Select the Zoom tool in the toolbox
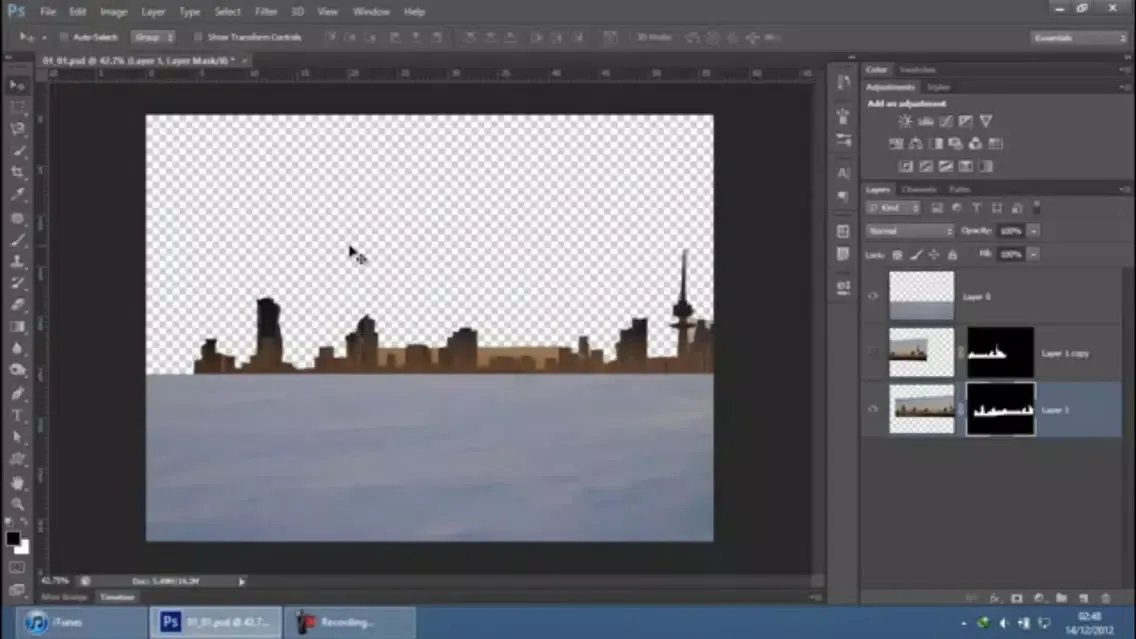The image size is (1136, 639). [17, 504]
